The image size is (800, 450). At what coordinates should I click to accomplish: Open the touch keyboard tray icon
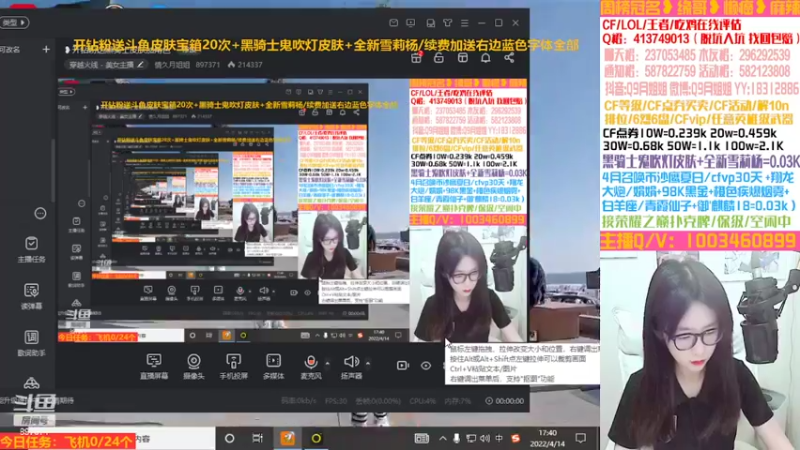point(421,438)
